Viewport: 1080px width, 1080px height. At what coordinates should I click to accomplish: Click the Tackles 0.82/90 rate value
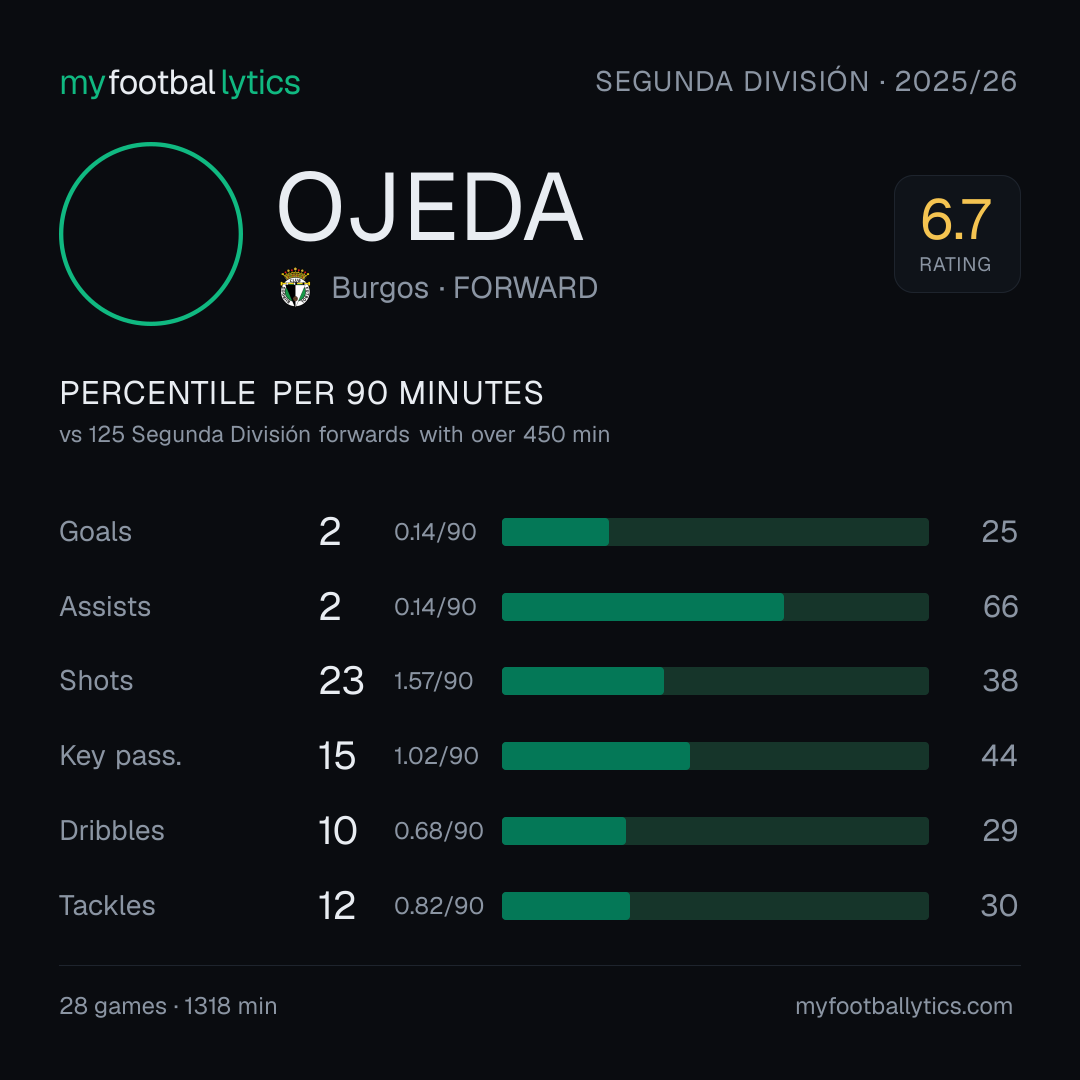point(439,906)
